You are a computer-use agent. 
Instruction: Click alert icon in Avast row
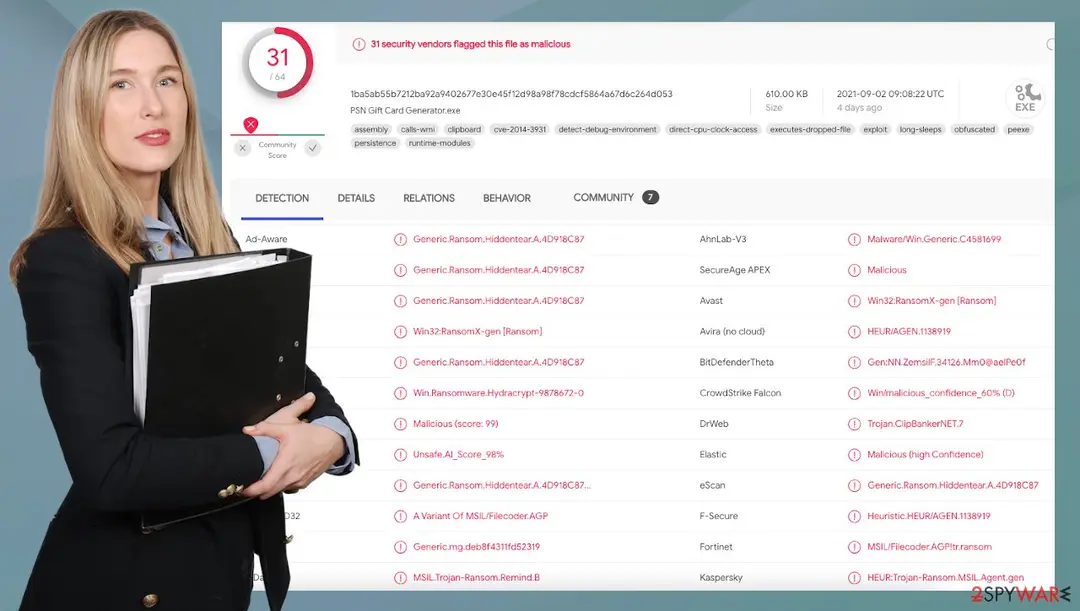tap(854, 301)
